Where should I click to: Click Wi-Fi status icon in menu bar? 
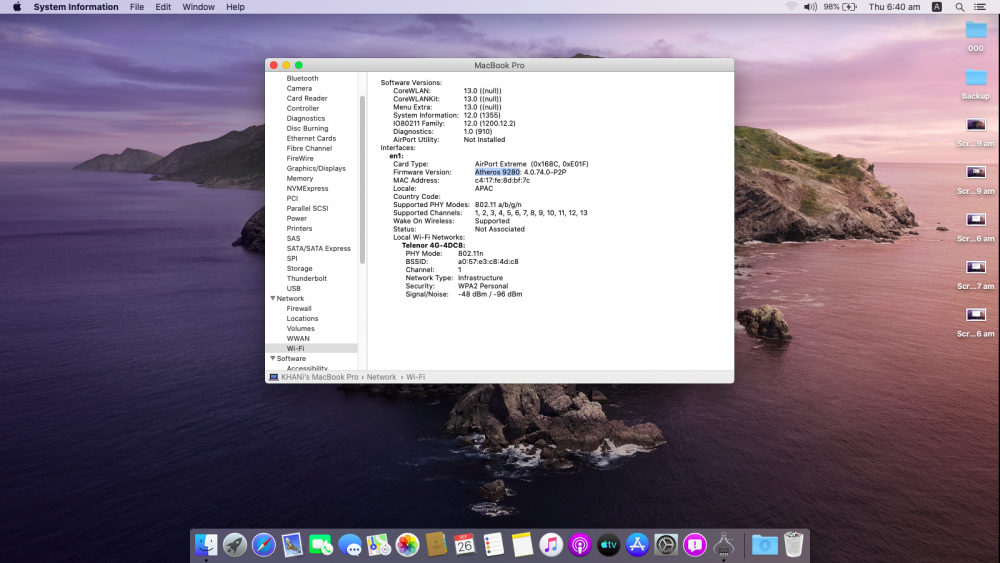pyautogui.click(x=791, y=7)
